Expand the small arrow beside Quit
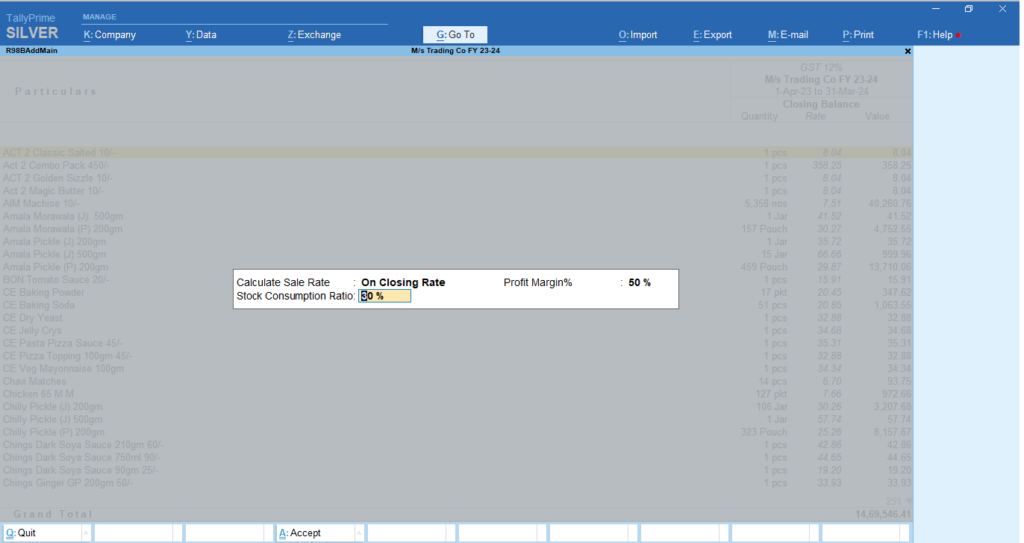Image resolution: width=1024 pixels, height=543 pixels. click(x=85, y=534)
